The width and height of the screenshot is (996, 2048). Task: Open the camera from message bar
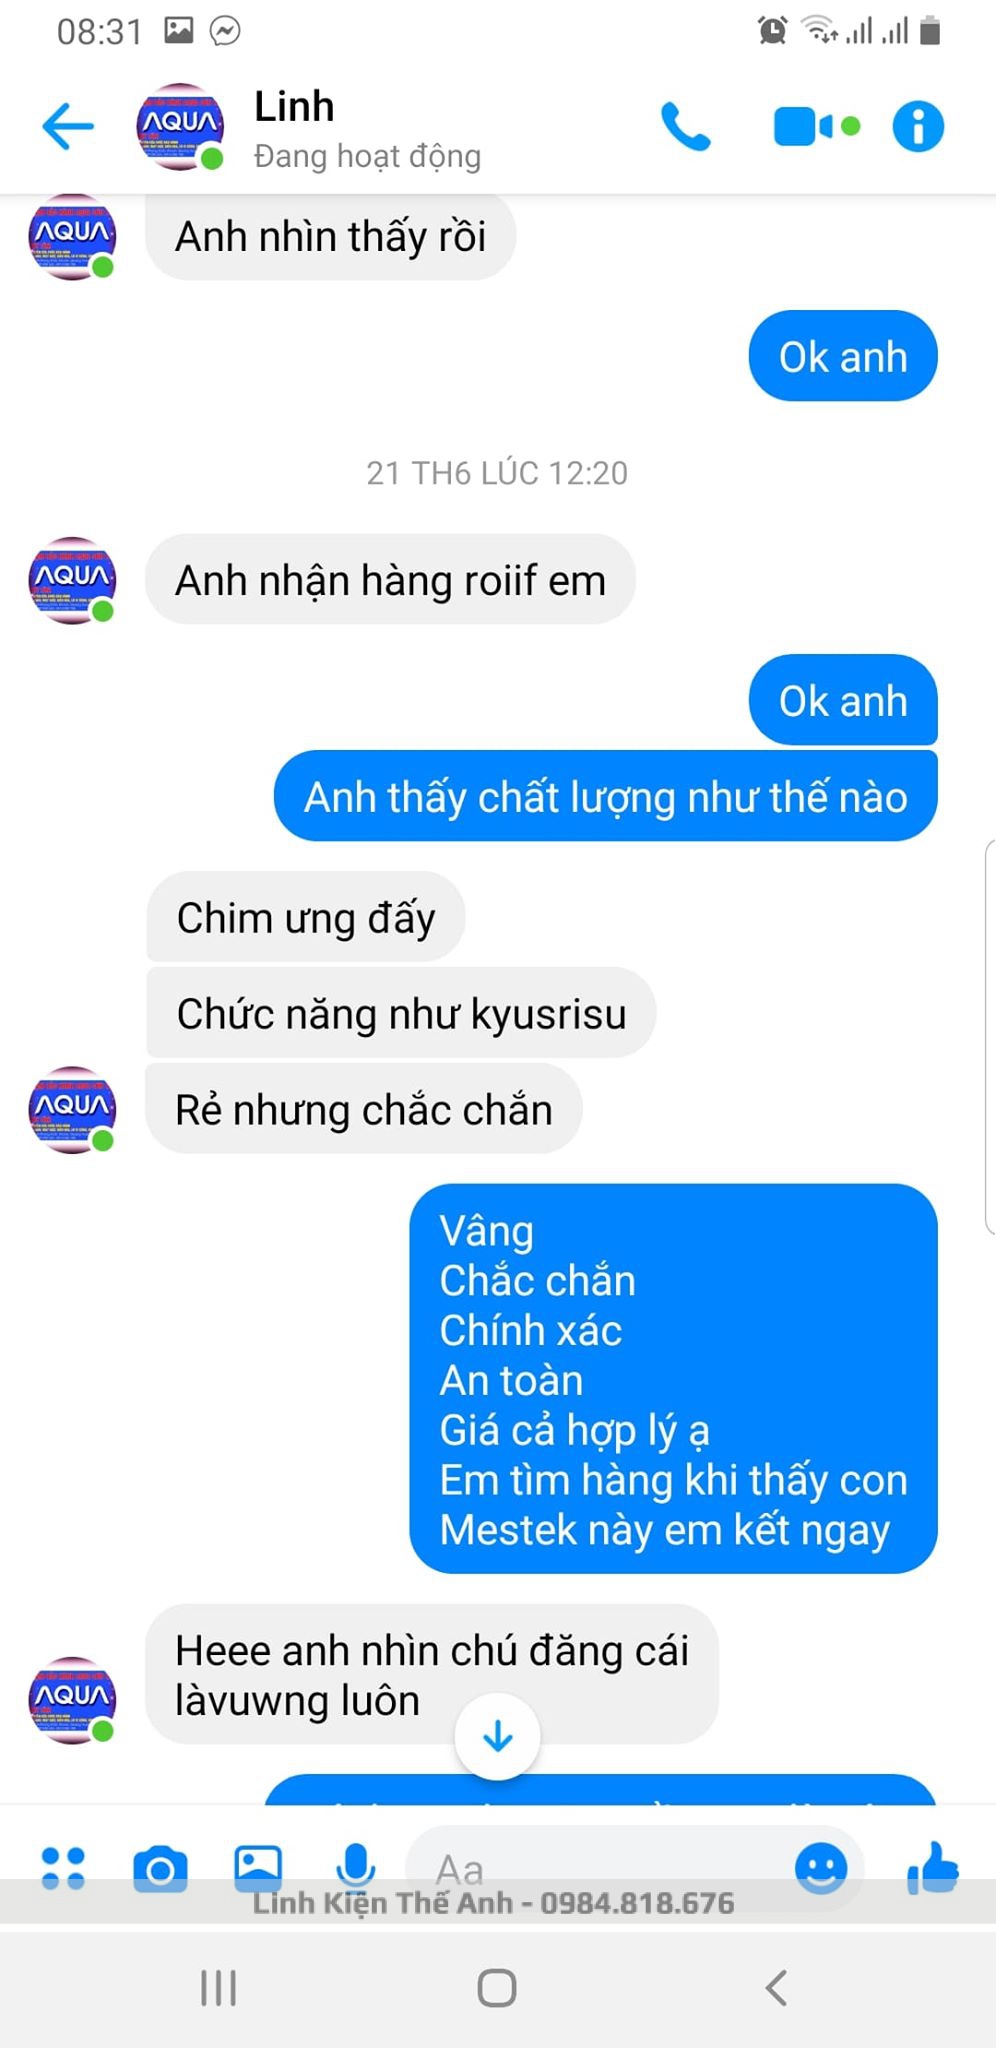click(x=160, y=1869)
